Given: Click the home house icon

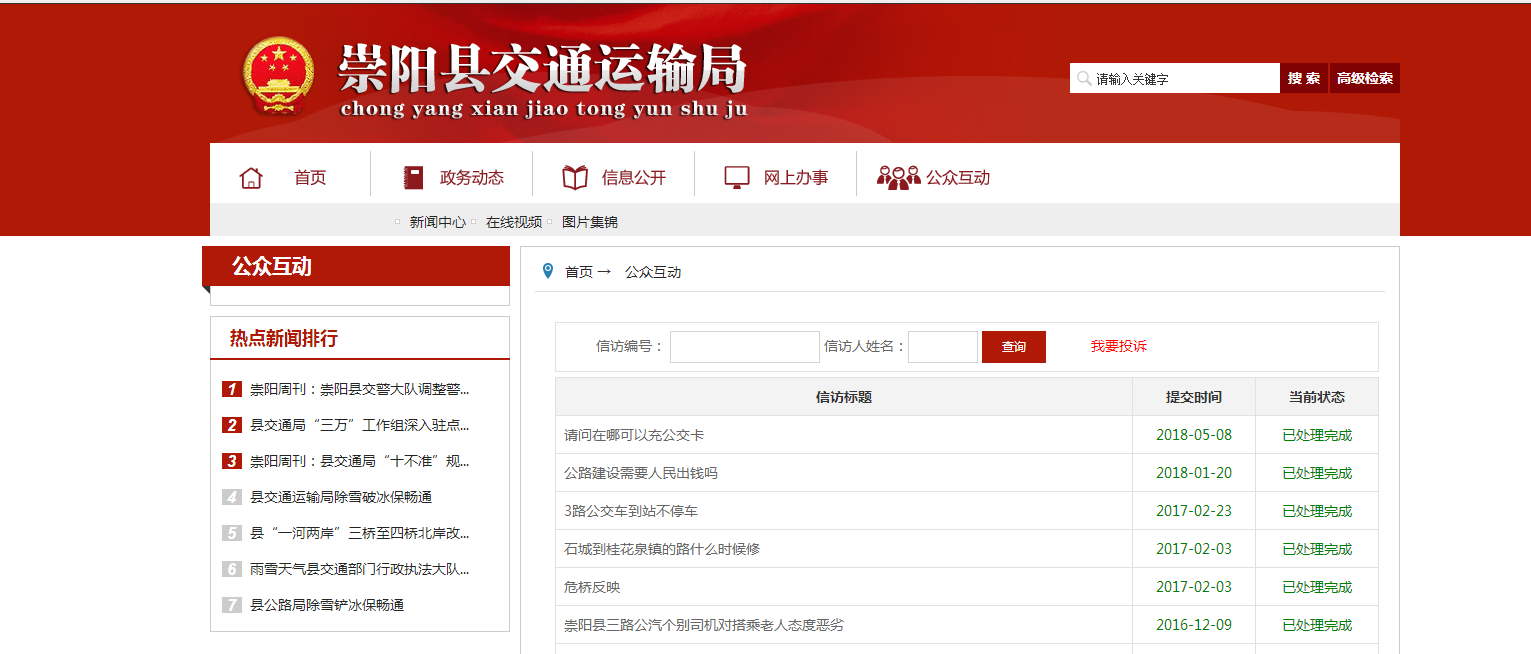Looking at the screenshot, I should pyautogui.click(x=251, y=178).
